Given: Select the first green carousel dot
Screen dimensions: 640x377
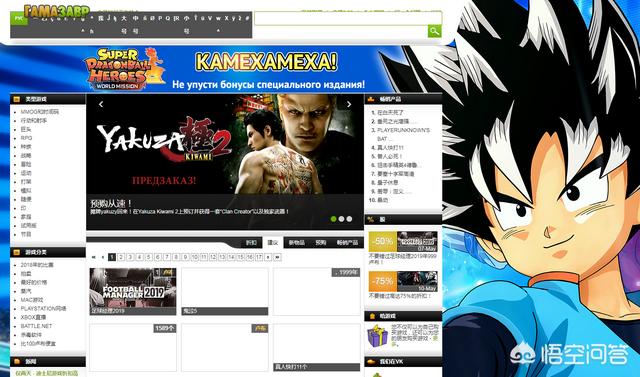Looking at the screenshot, I should [333, 219].
